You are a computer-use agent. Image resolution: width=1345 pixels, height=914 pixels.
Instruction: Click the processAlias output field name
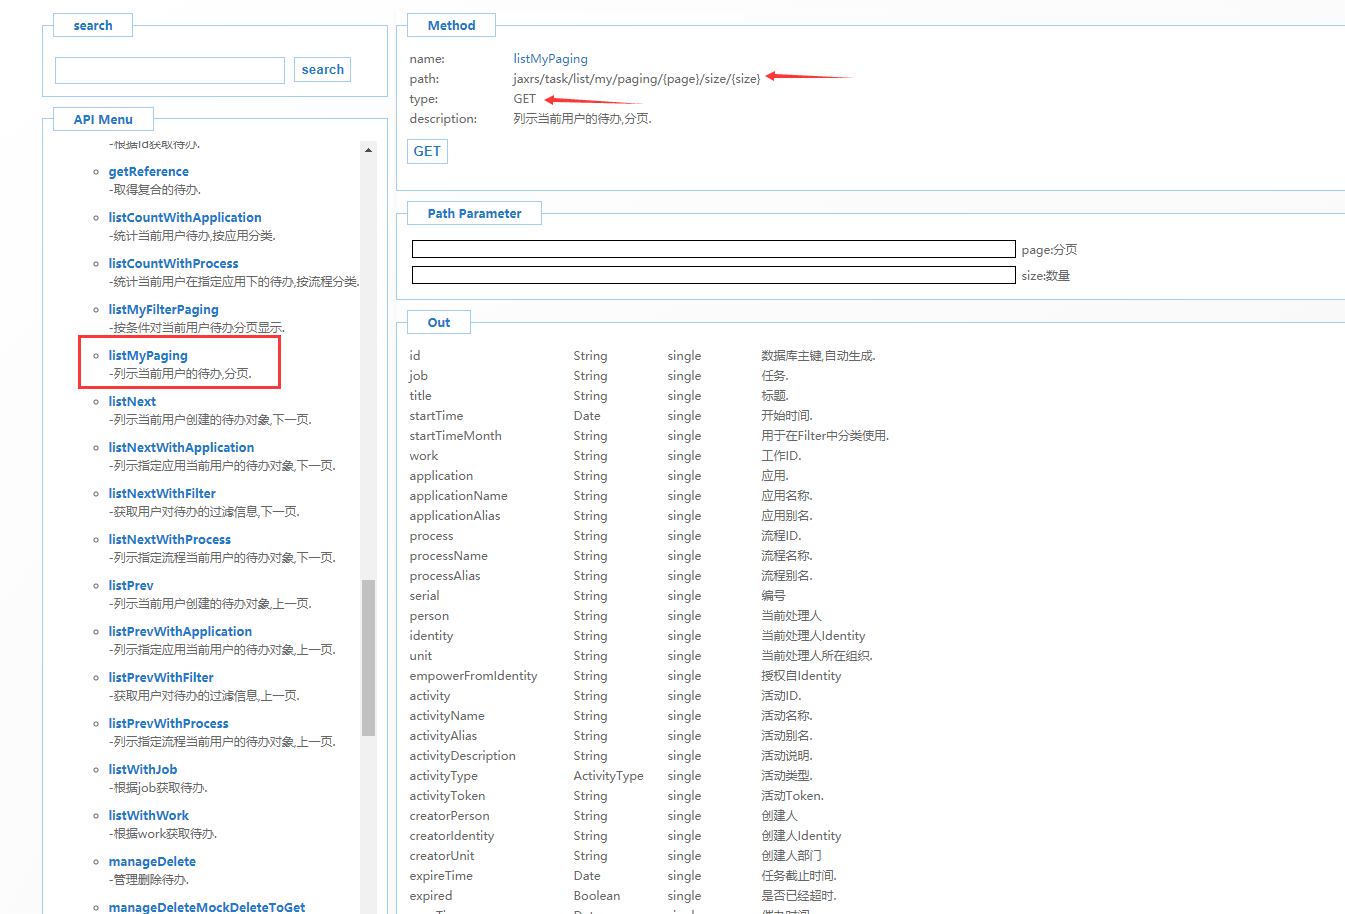pyautogui.click(x=445, y=576)
